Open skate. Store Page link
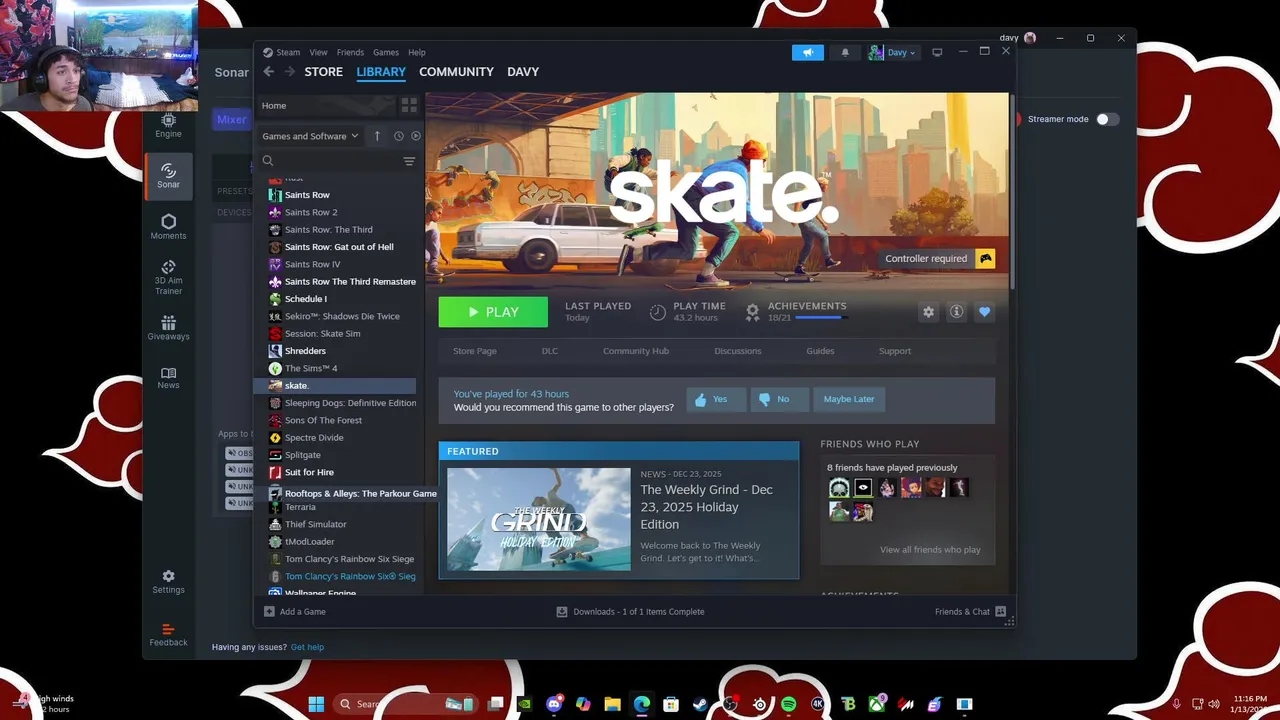1280x720 pixels. pos(475,351)
